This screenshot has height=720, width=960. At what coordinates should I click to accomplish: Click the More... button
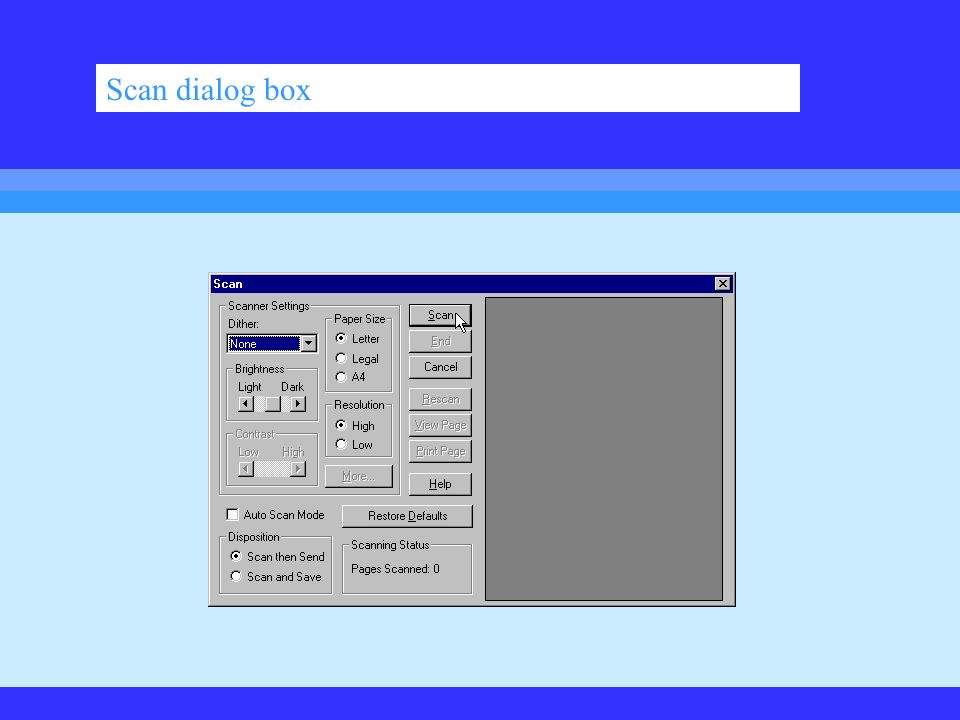(x=359, y=476)
